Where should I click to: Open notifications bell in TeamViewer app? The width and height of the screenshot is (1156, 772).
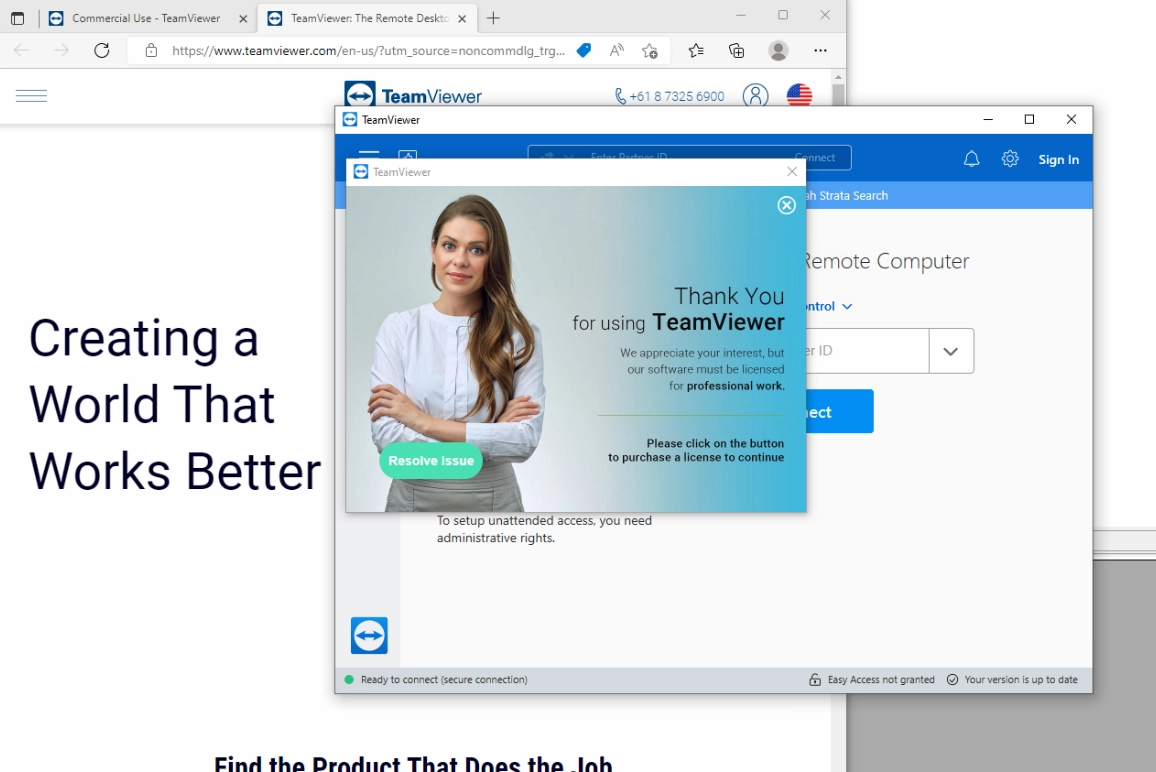click(972, 159)
